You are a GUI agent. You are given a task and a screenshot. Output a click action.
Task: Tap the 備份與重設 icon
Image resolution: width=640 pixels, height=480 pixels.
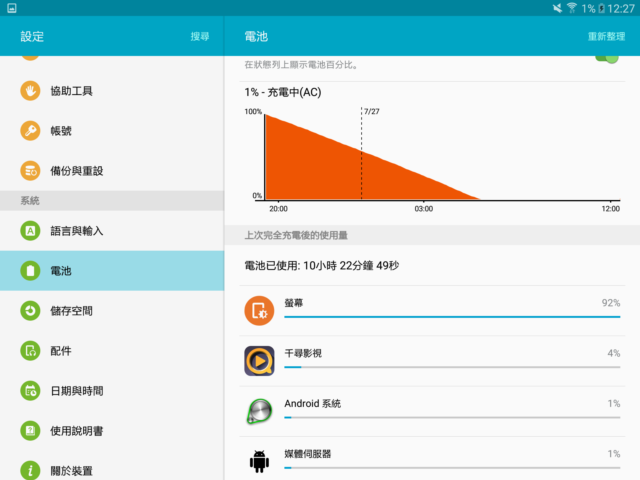click(x=30, y=171)
